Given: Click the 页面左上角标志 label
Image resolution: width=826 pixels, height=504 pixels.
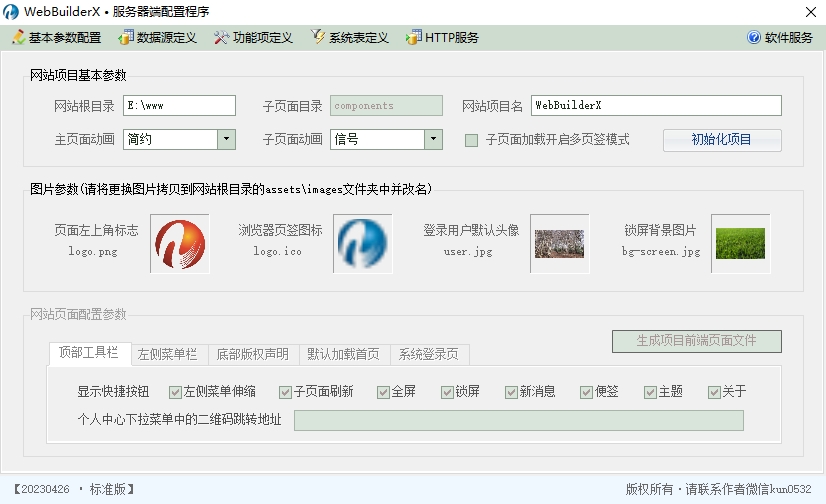Looking at the screenshot, I should (96, 230).
